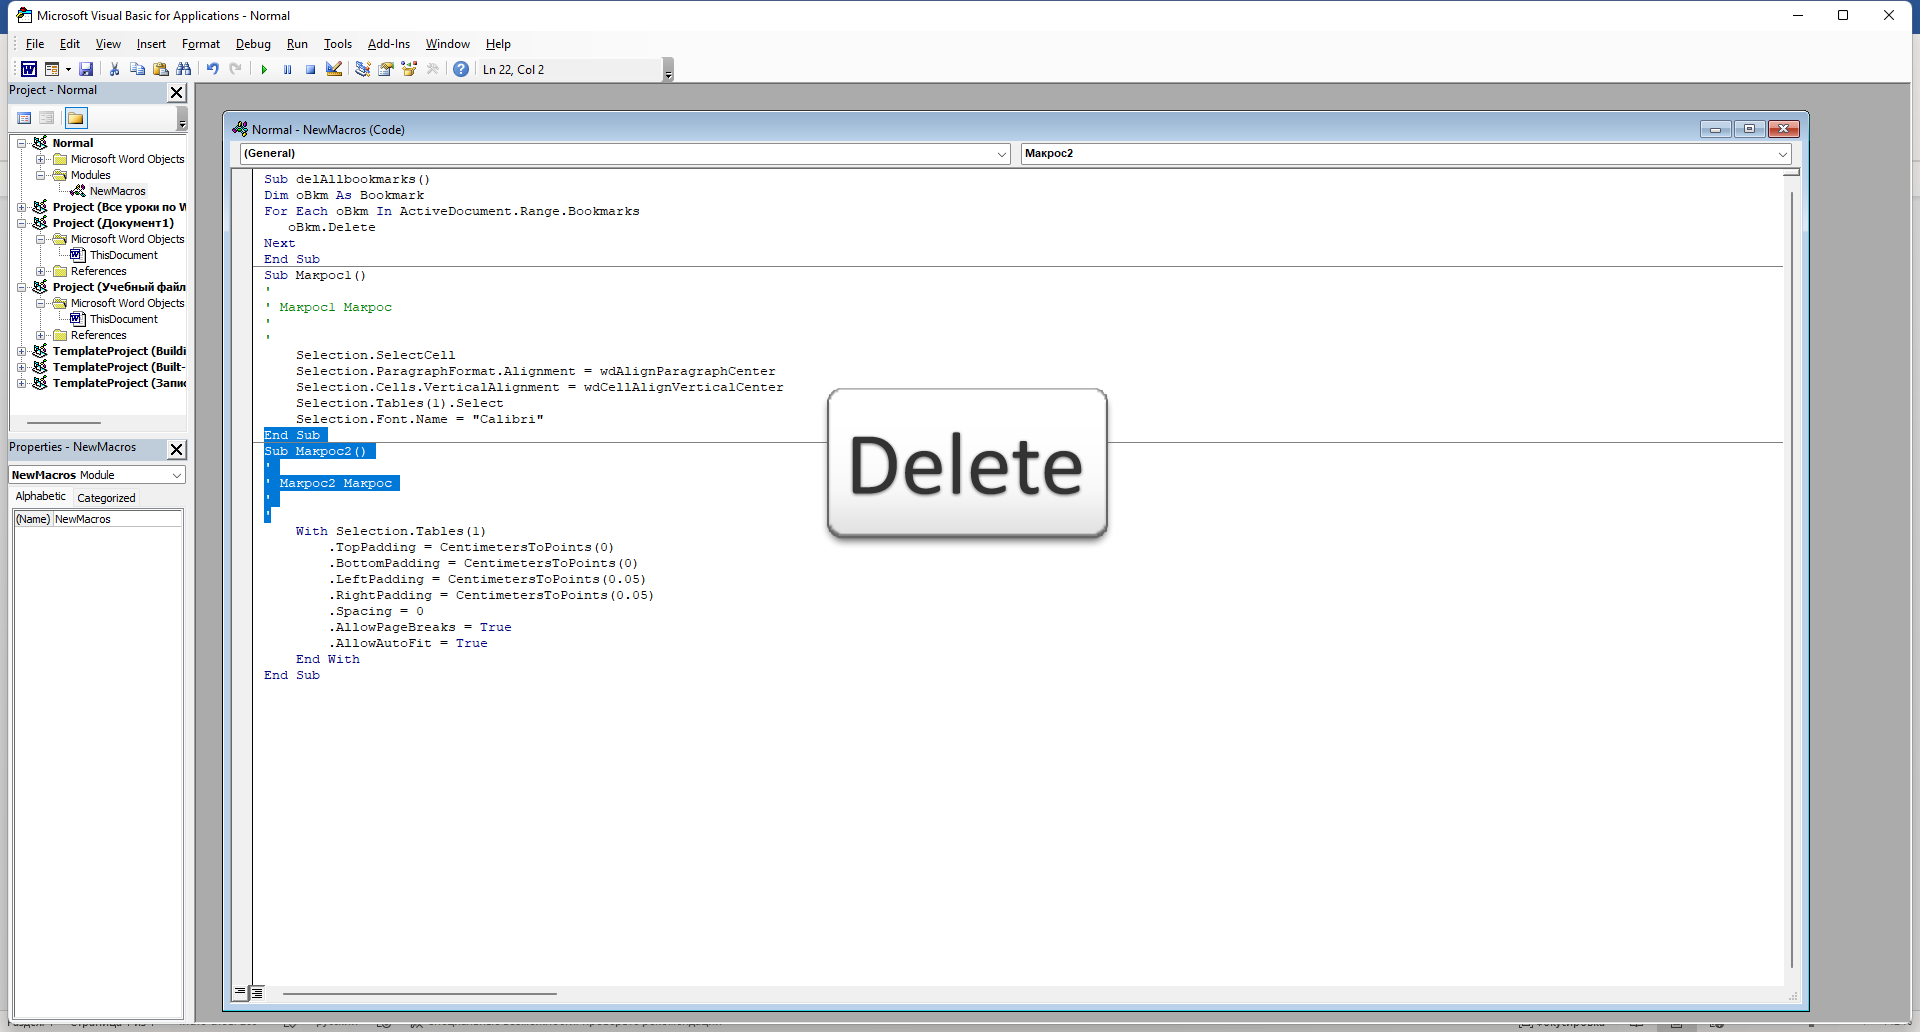The image size is (1920, 1032).
Task: Expand TemplateProject (Buildi node
Action: (x=21, y=351)
